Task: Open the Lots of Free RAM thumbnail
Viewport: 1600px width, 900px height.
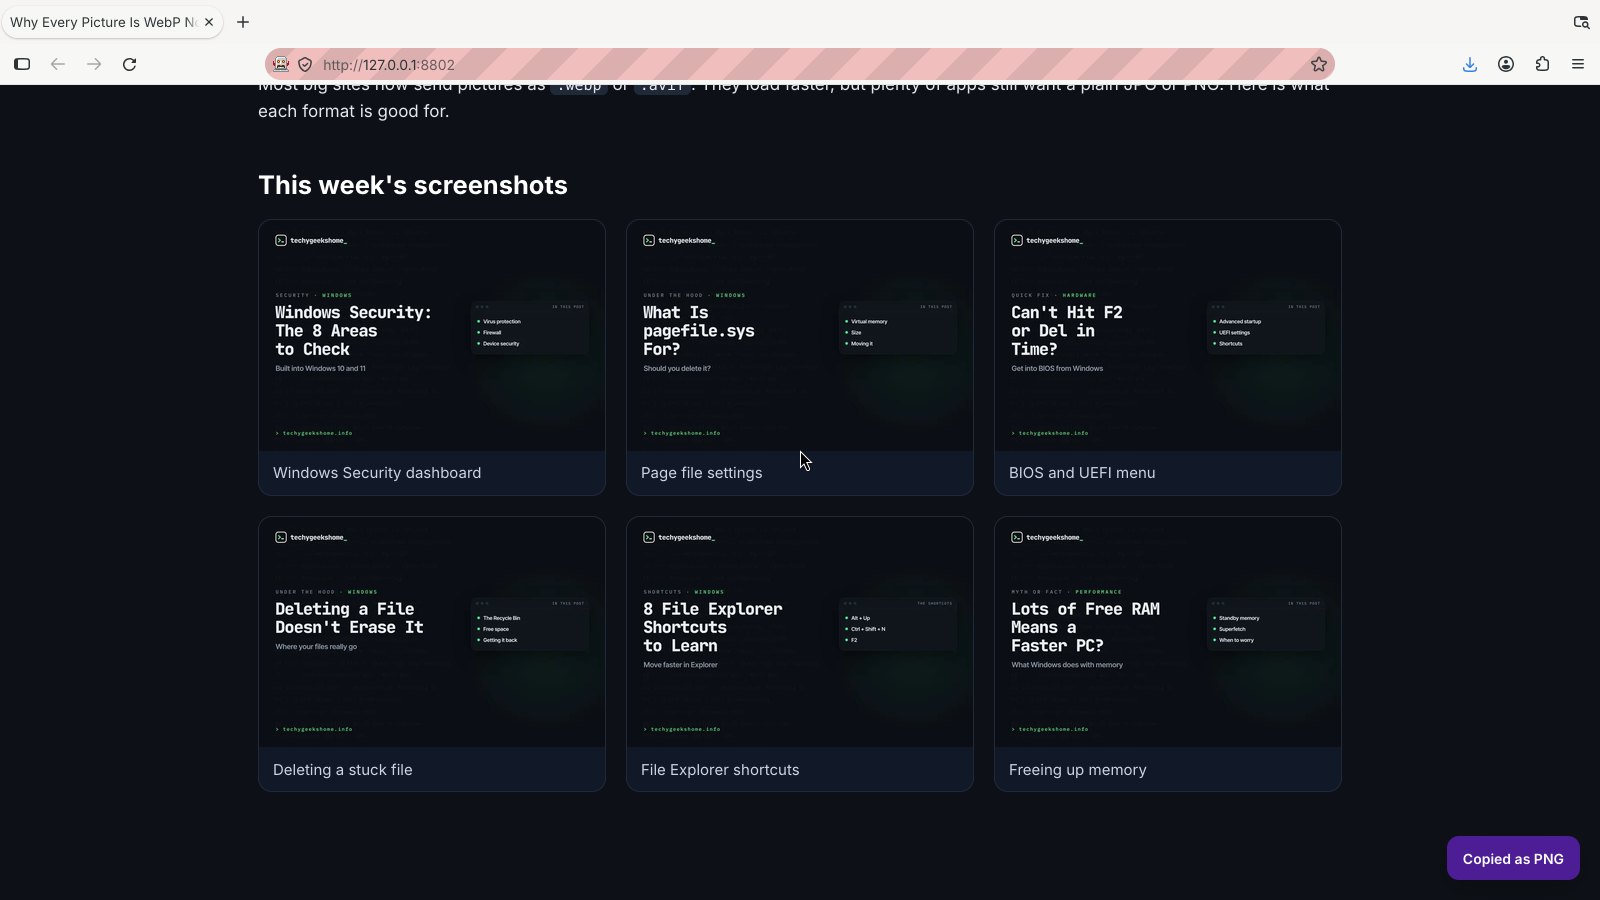Action: click(x=1168, y=632)
